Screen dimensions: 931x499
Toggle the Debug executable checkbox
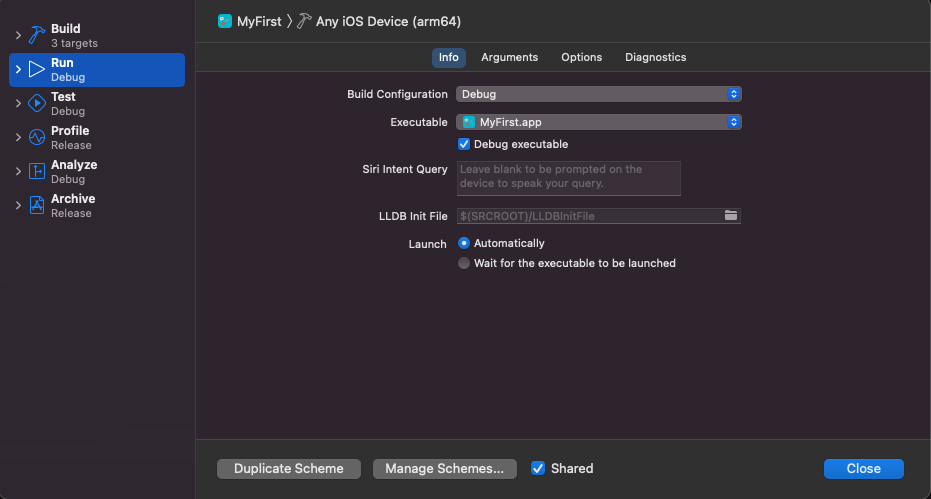tap(464, 144)
